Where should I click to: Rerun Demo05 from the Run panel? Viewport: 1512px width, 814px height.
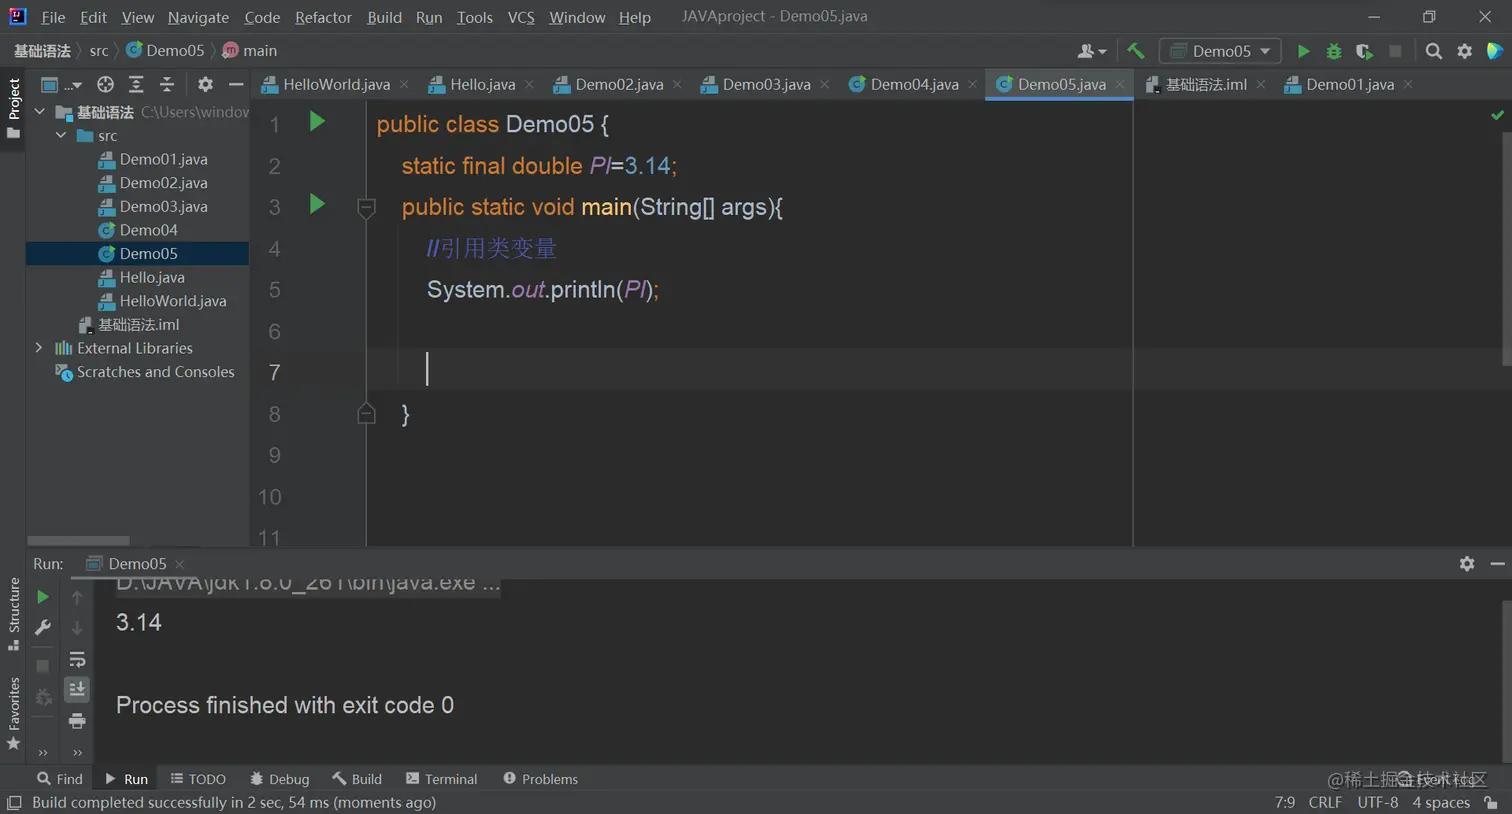(x=42, y=597)
